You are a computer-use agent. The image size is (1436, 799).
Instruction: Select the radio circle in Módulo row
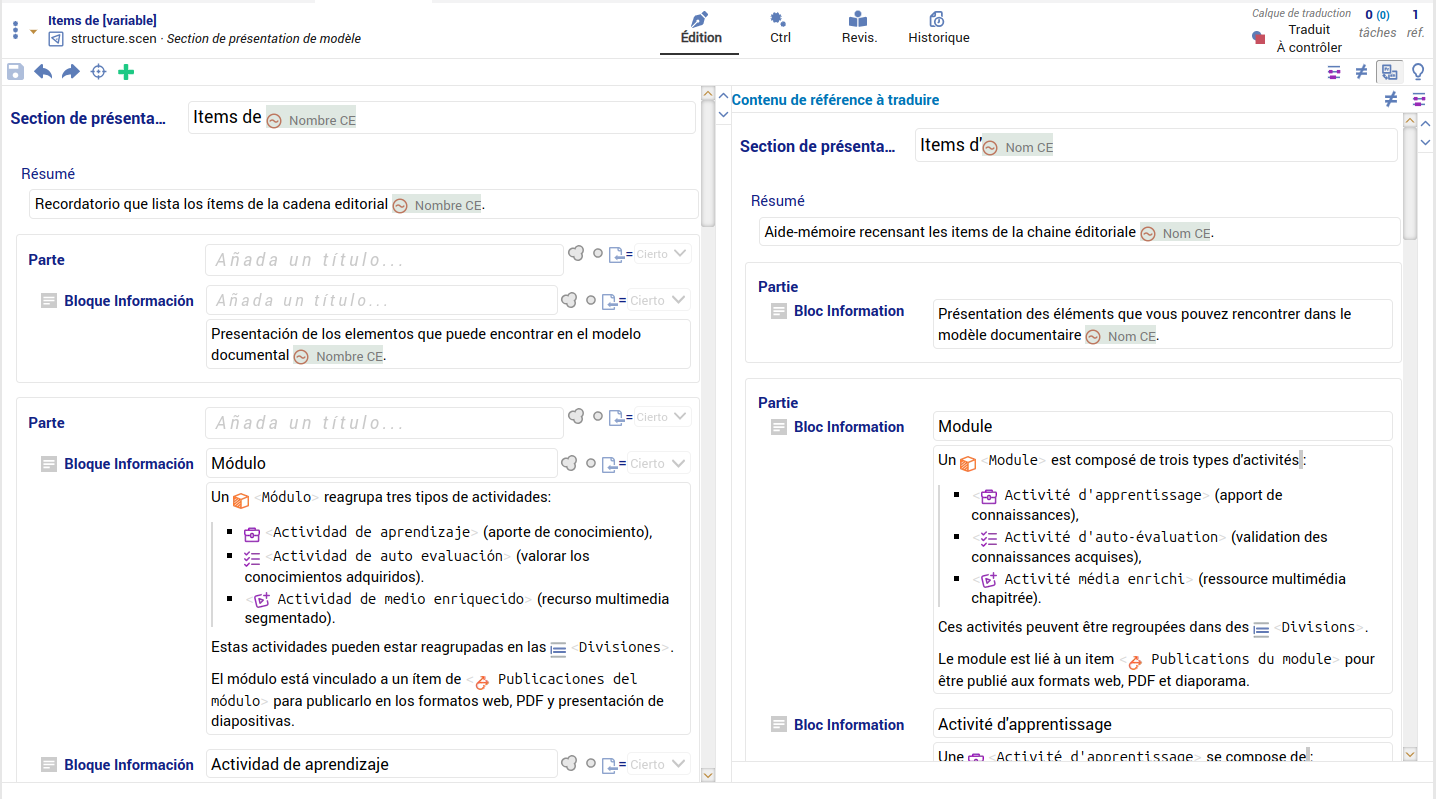[591, 464]
